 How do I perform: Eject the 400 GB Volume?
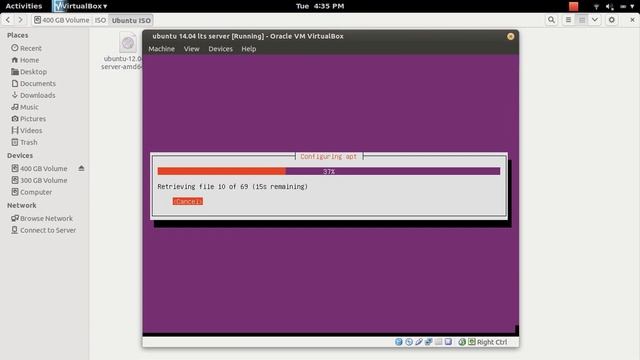(81, 169)
